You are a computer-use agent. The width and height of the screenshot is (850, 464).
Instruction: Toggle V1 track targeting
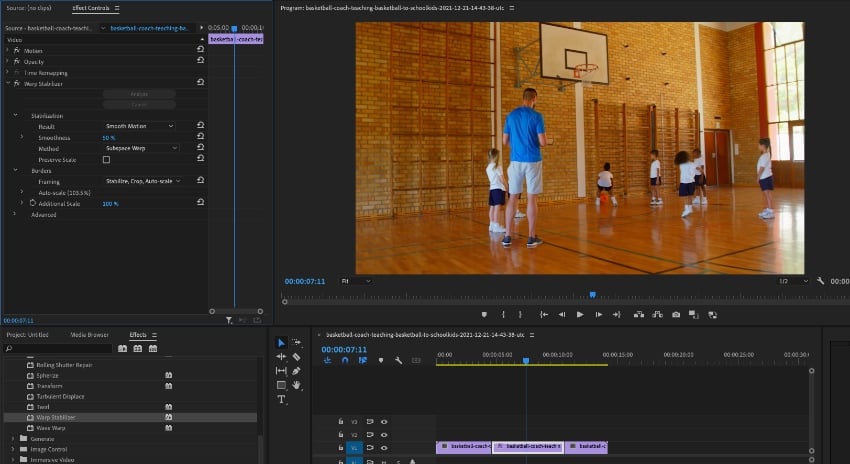(354, 448)
